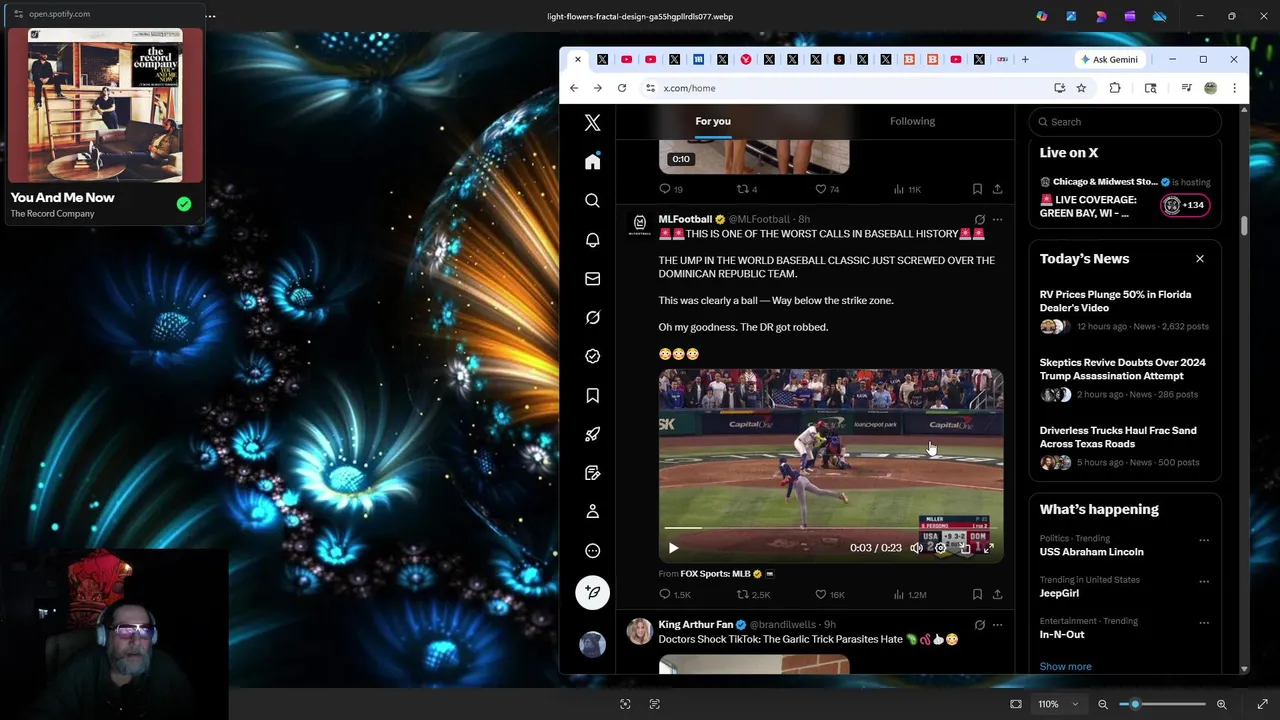The width and height of the screenshot is (1280, 720).
Task: Open the +134 live listeners badge
Action: (1185, 205)
